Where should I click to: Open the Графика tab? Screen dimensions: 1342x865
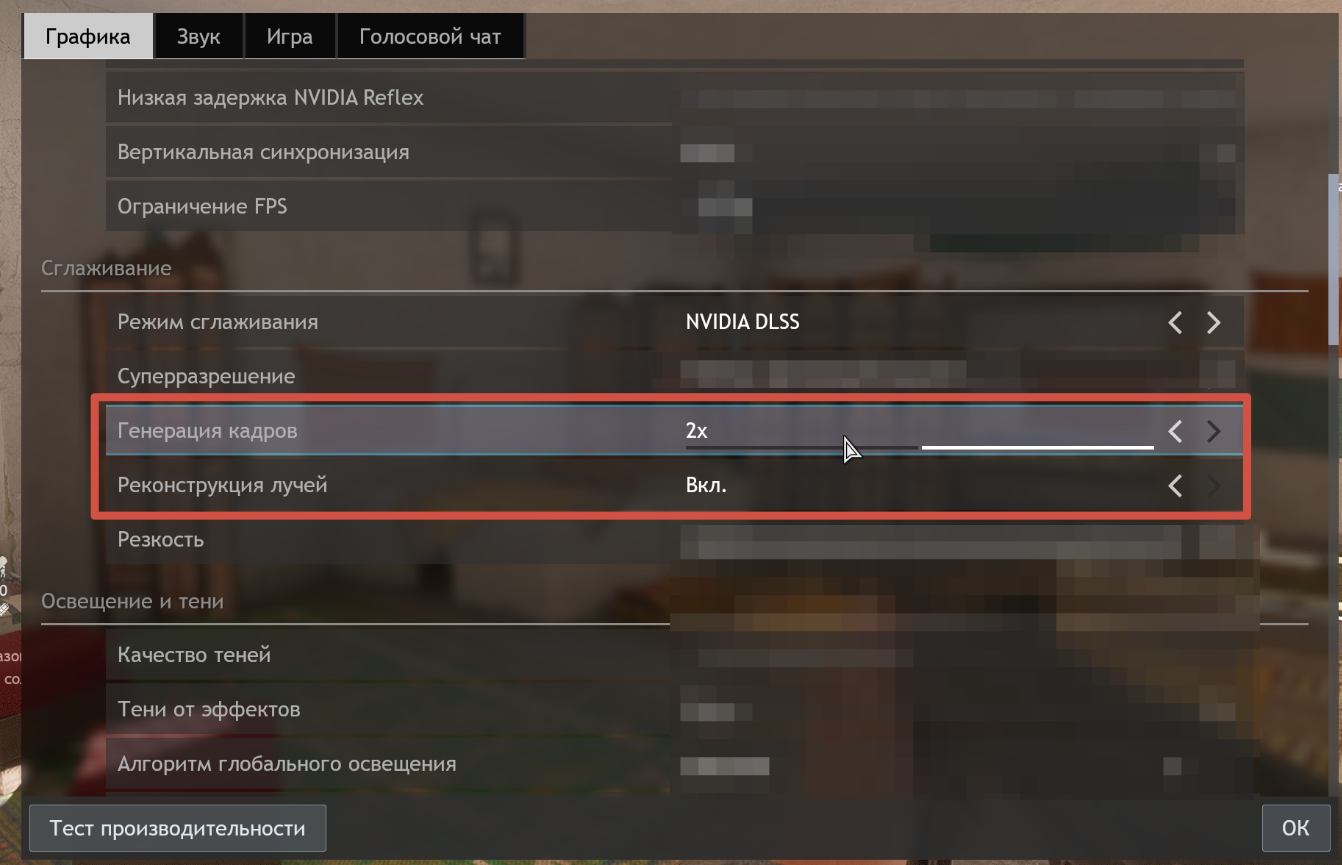pos(88,37)
